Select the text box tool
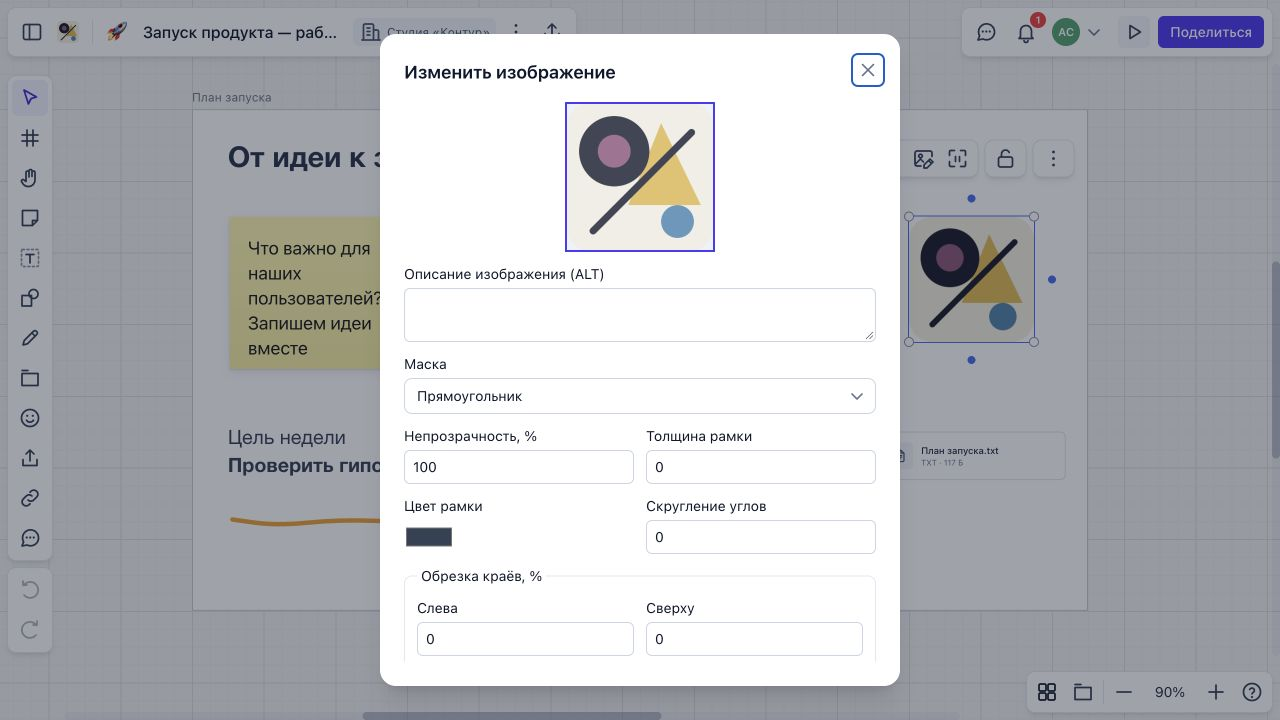 [x=30, y=258]
